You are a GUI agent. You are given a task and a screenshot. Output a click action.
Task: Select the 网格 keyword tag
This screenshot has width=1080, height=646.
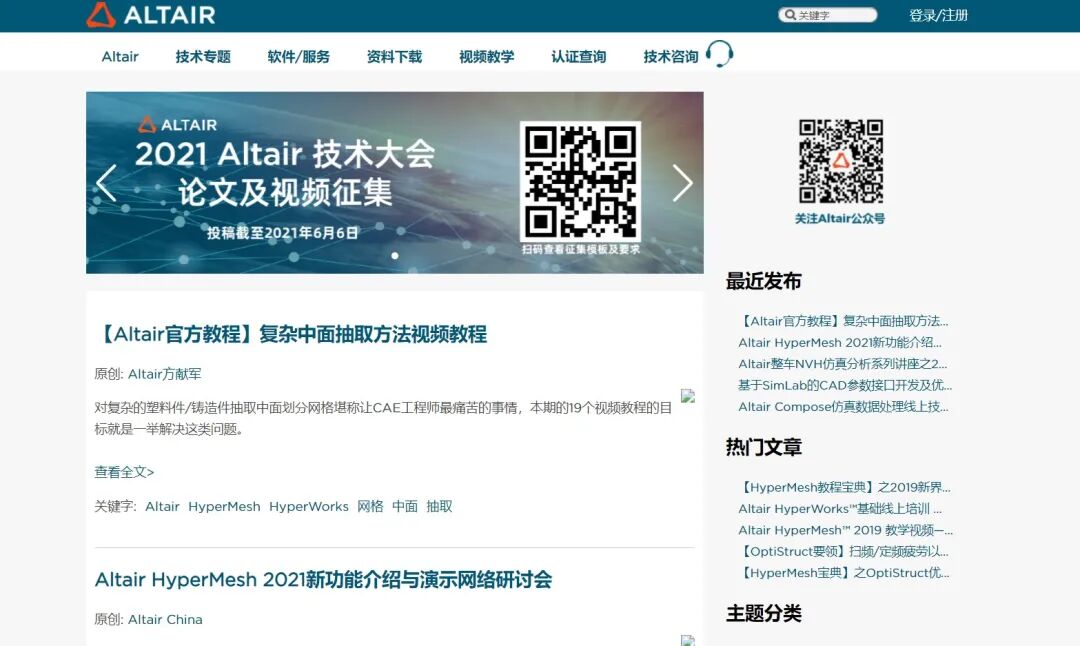point(370,506)
